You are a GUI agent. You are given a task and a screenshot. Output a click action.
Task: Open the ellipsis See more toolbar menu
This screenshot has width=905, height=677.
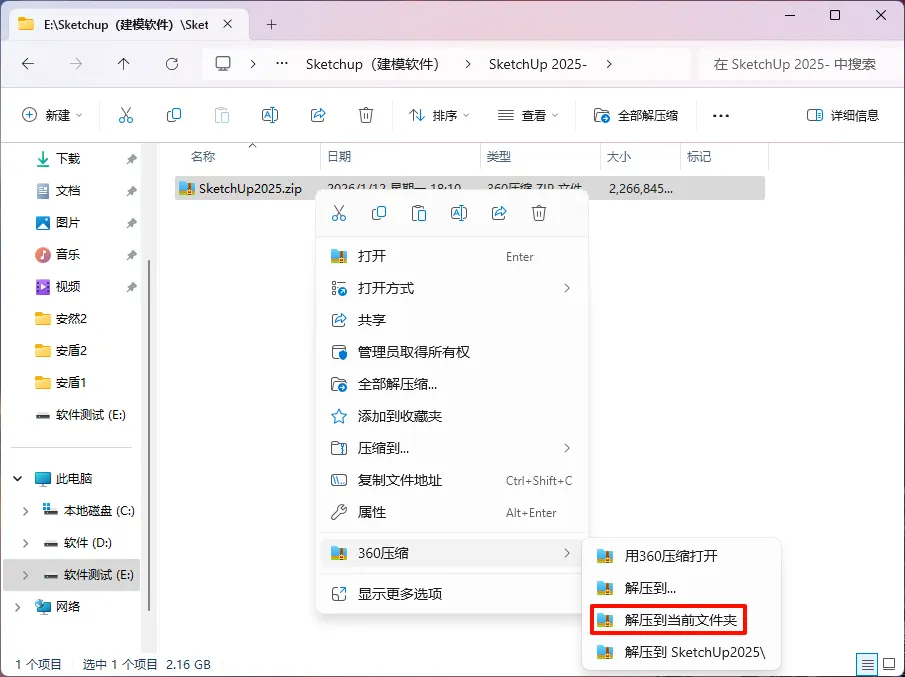(x=721, y=115)
